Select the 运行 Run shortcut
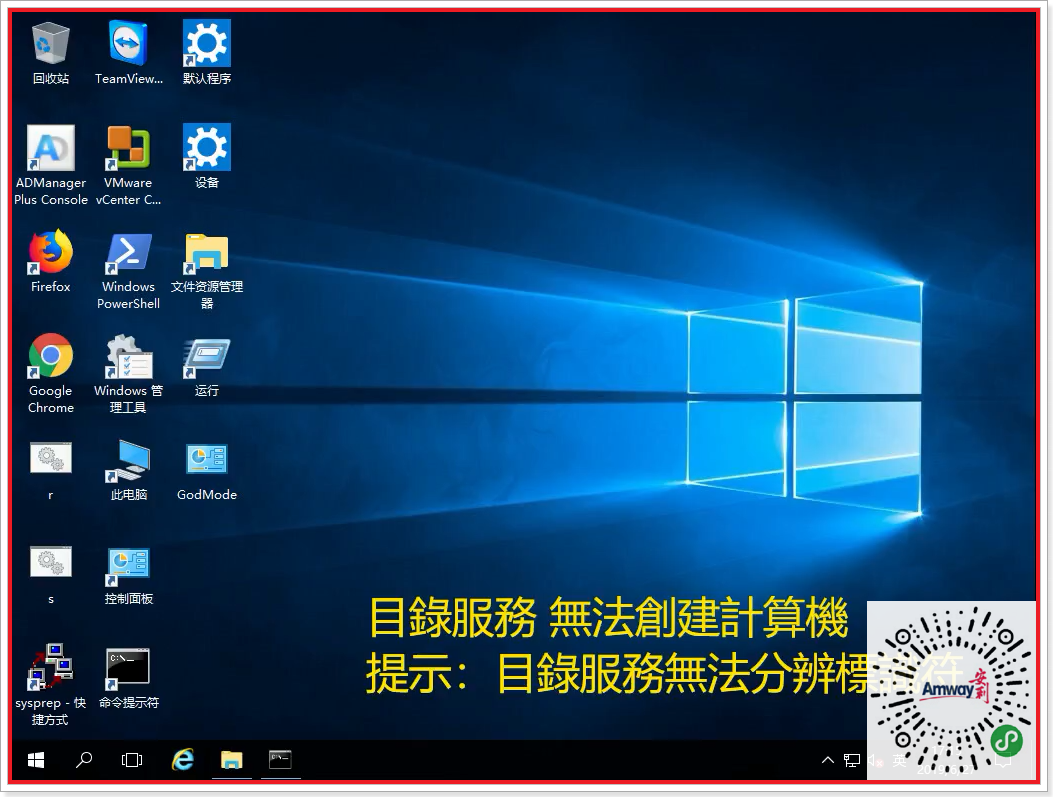Image resolution: width=1053 pixels, height=797 pixels. click(x=207, y=366)
